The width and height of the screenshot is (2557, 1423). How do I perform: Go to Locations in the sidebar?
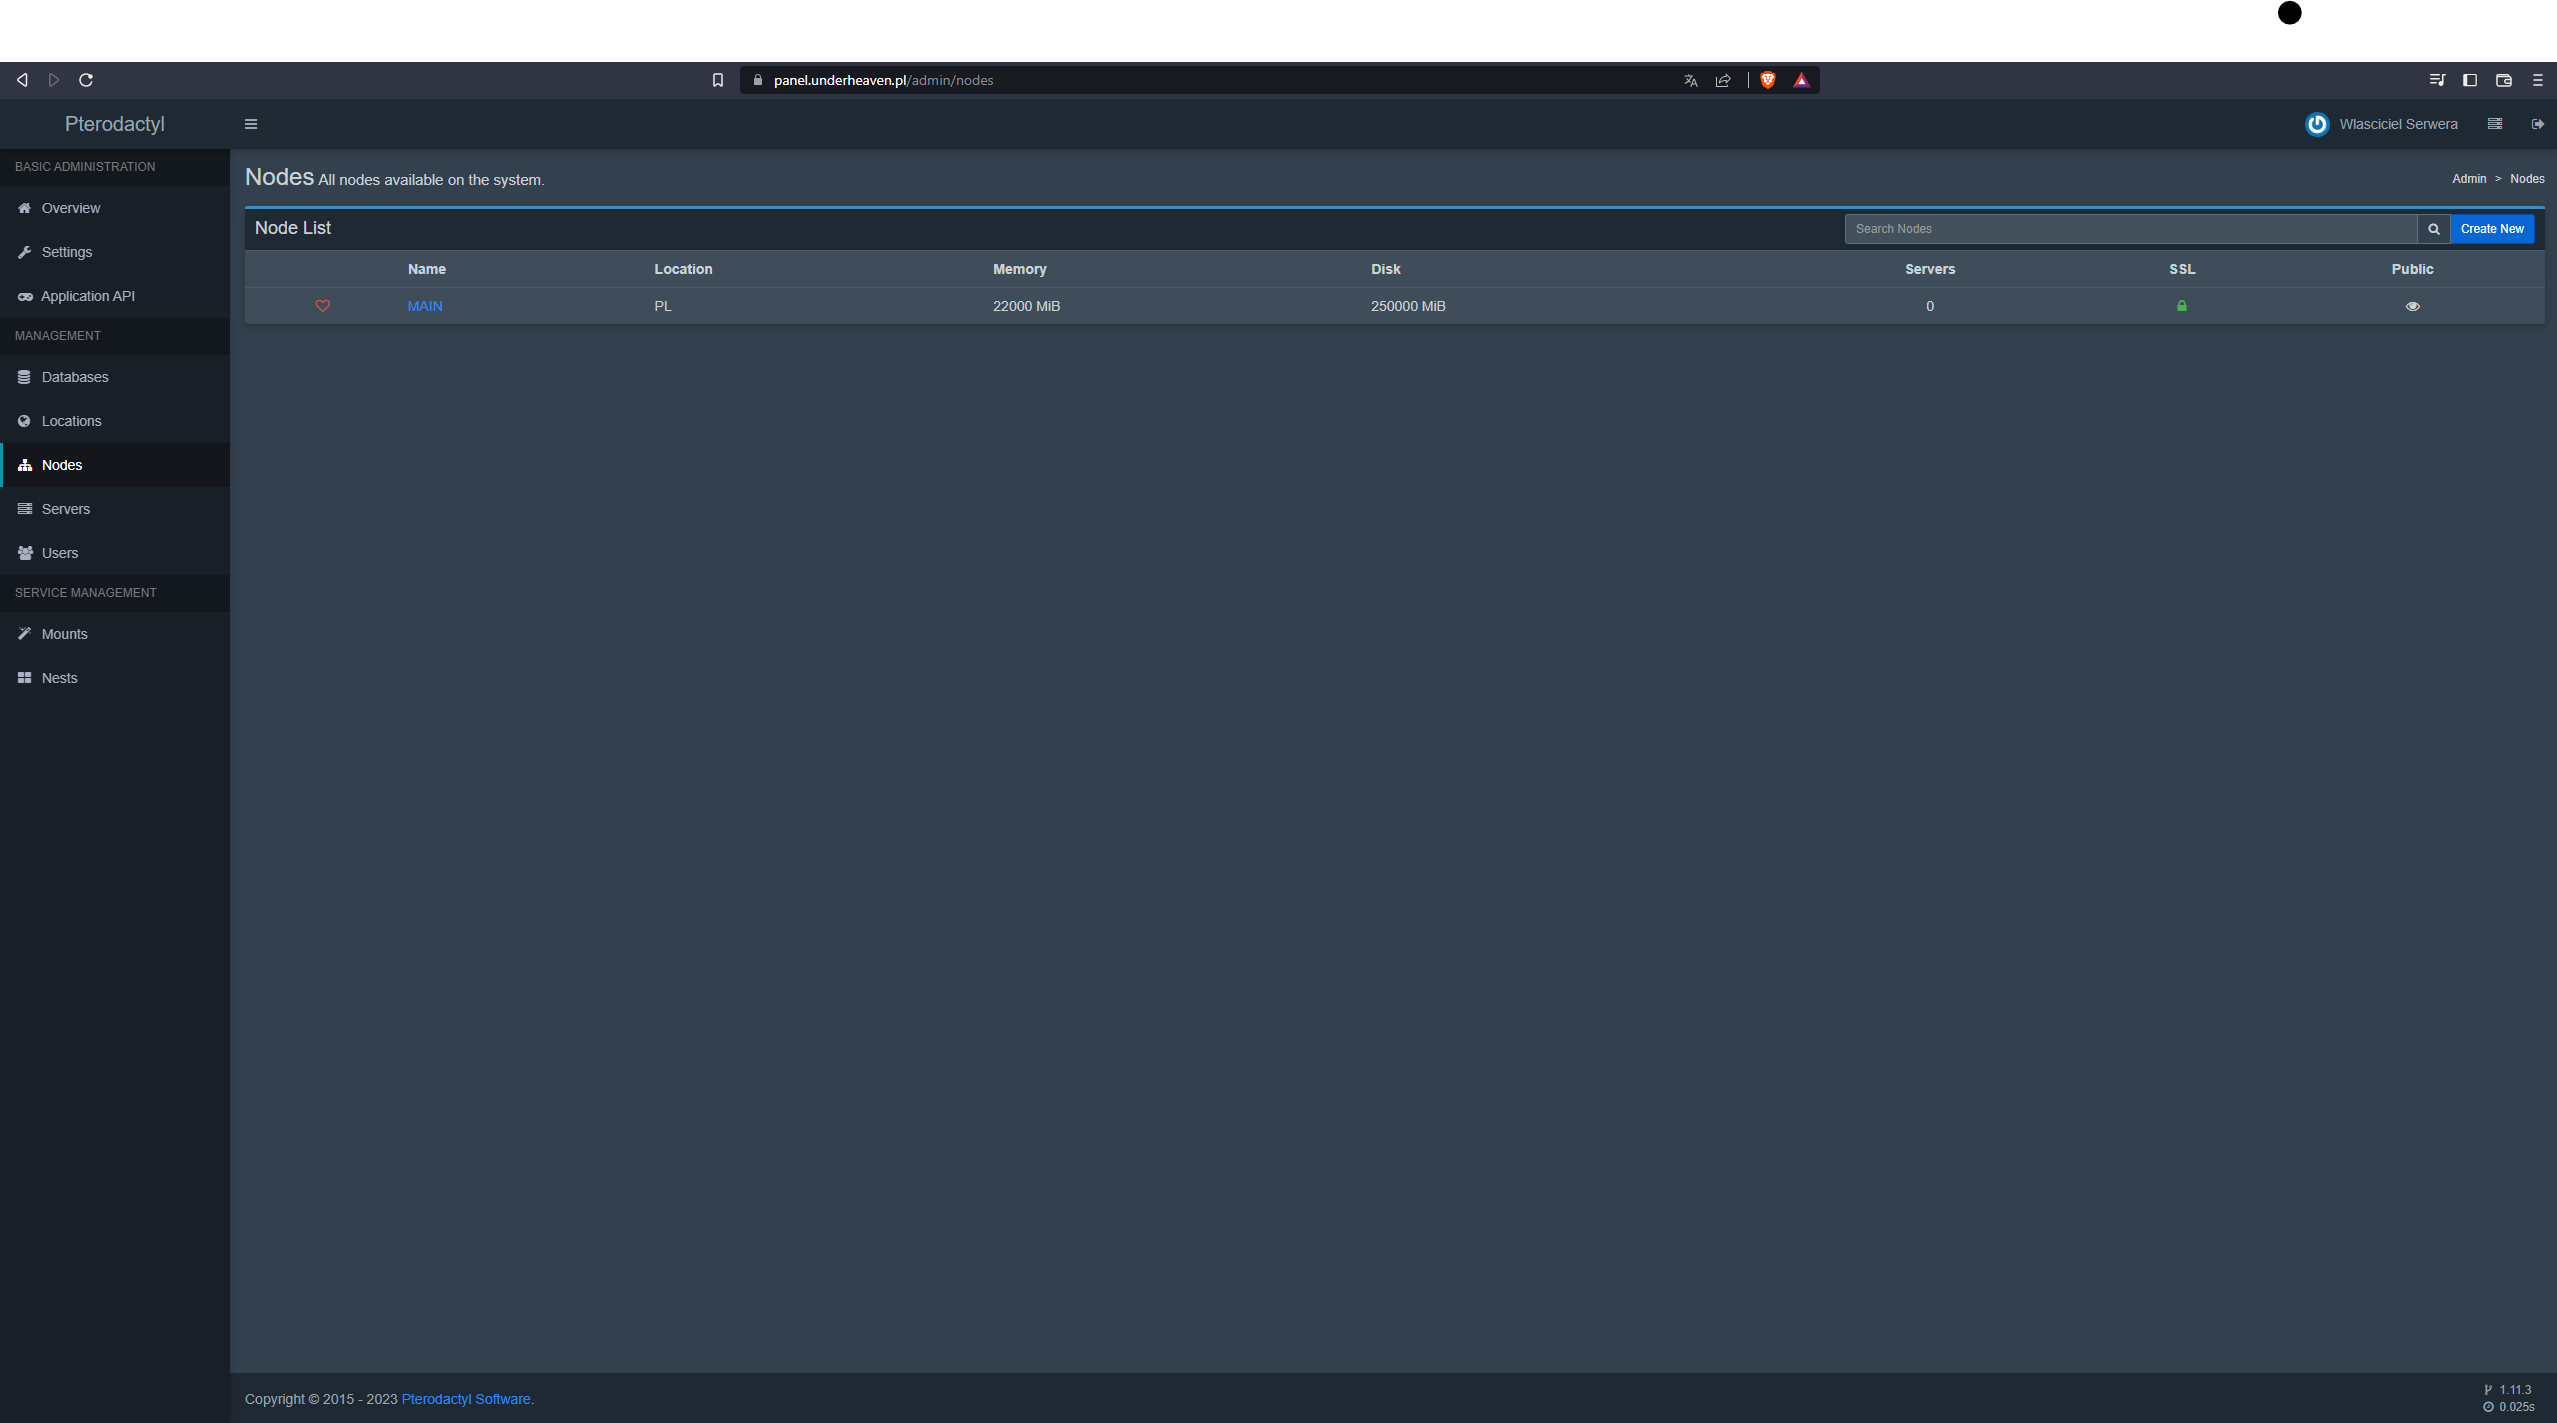[71, 421]
